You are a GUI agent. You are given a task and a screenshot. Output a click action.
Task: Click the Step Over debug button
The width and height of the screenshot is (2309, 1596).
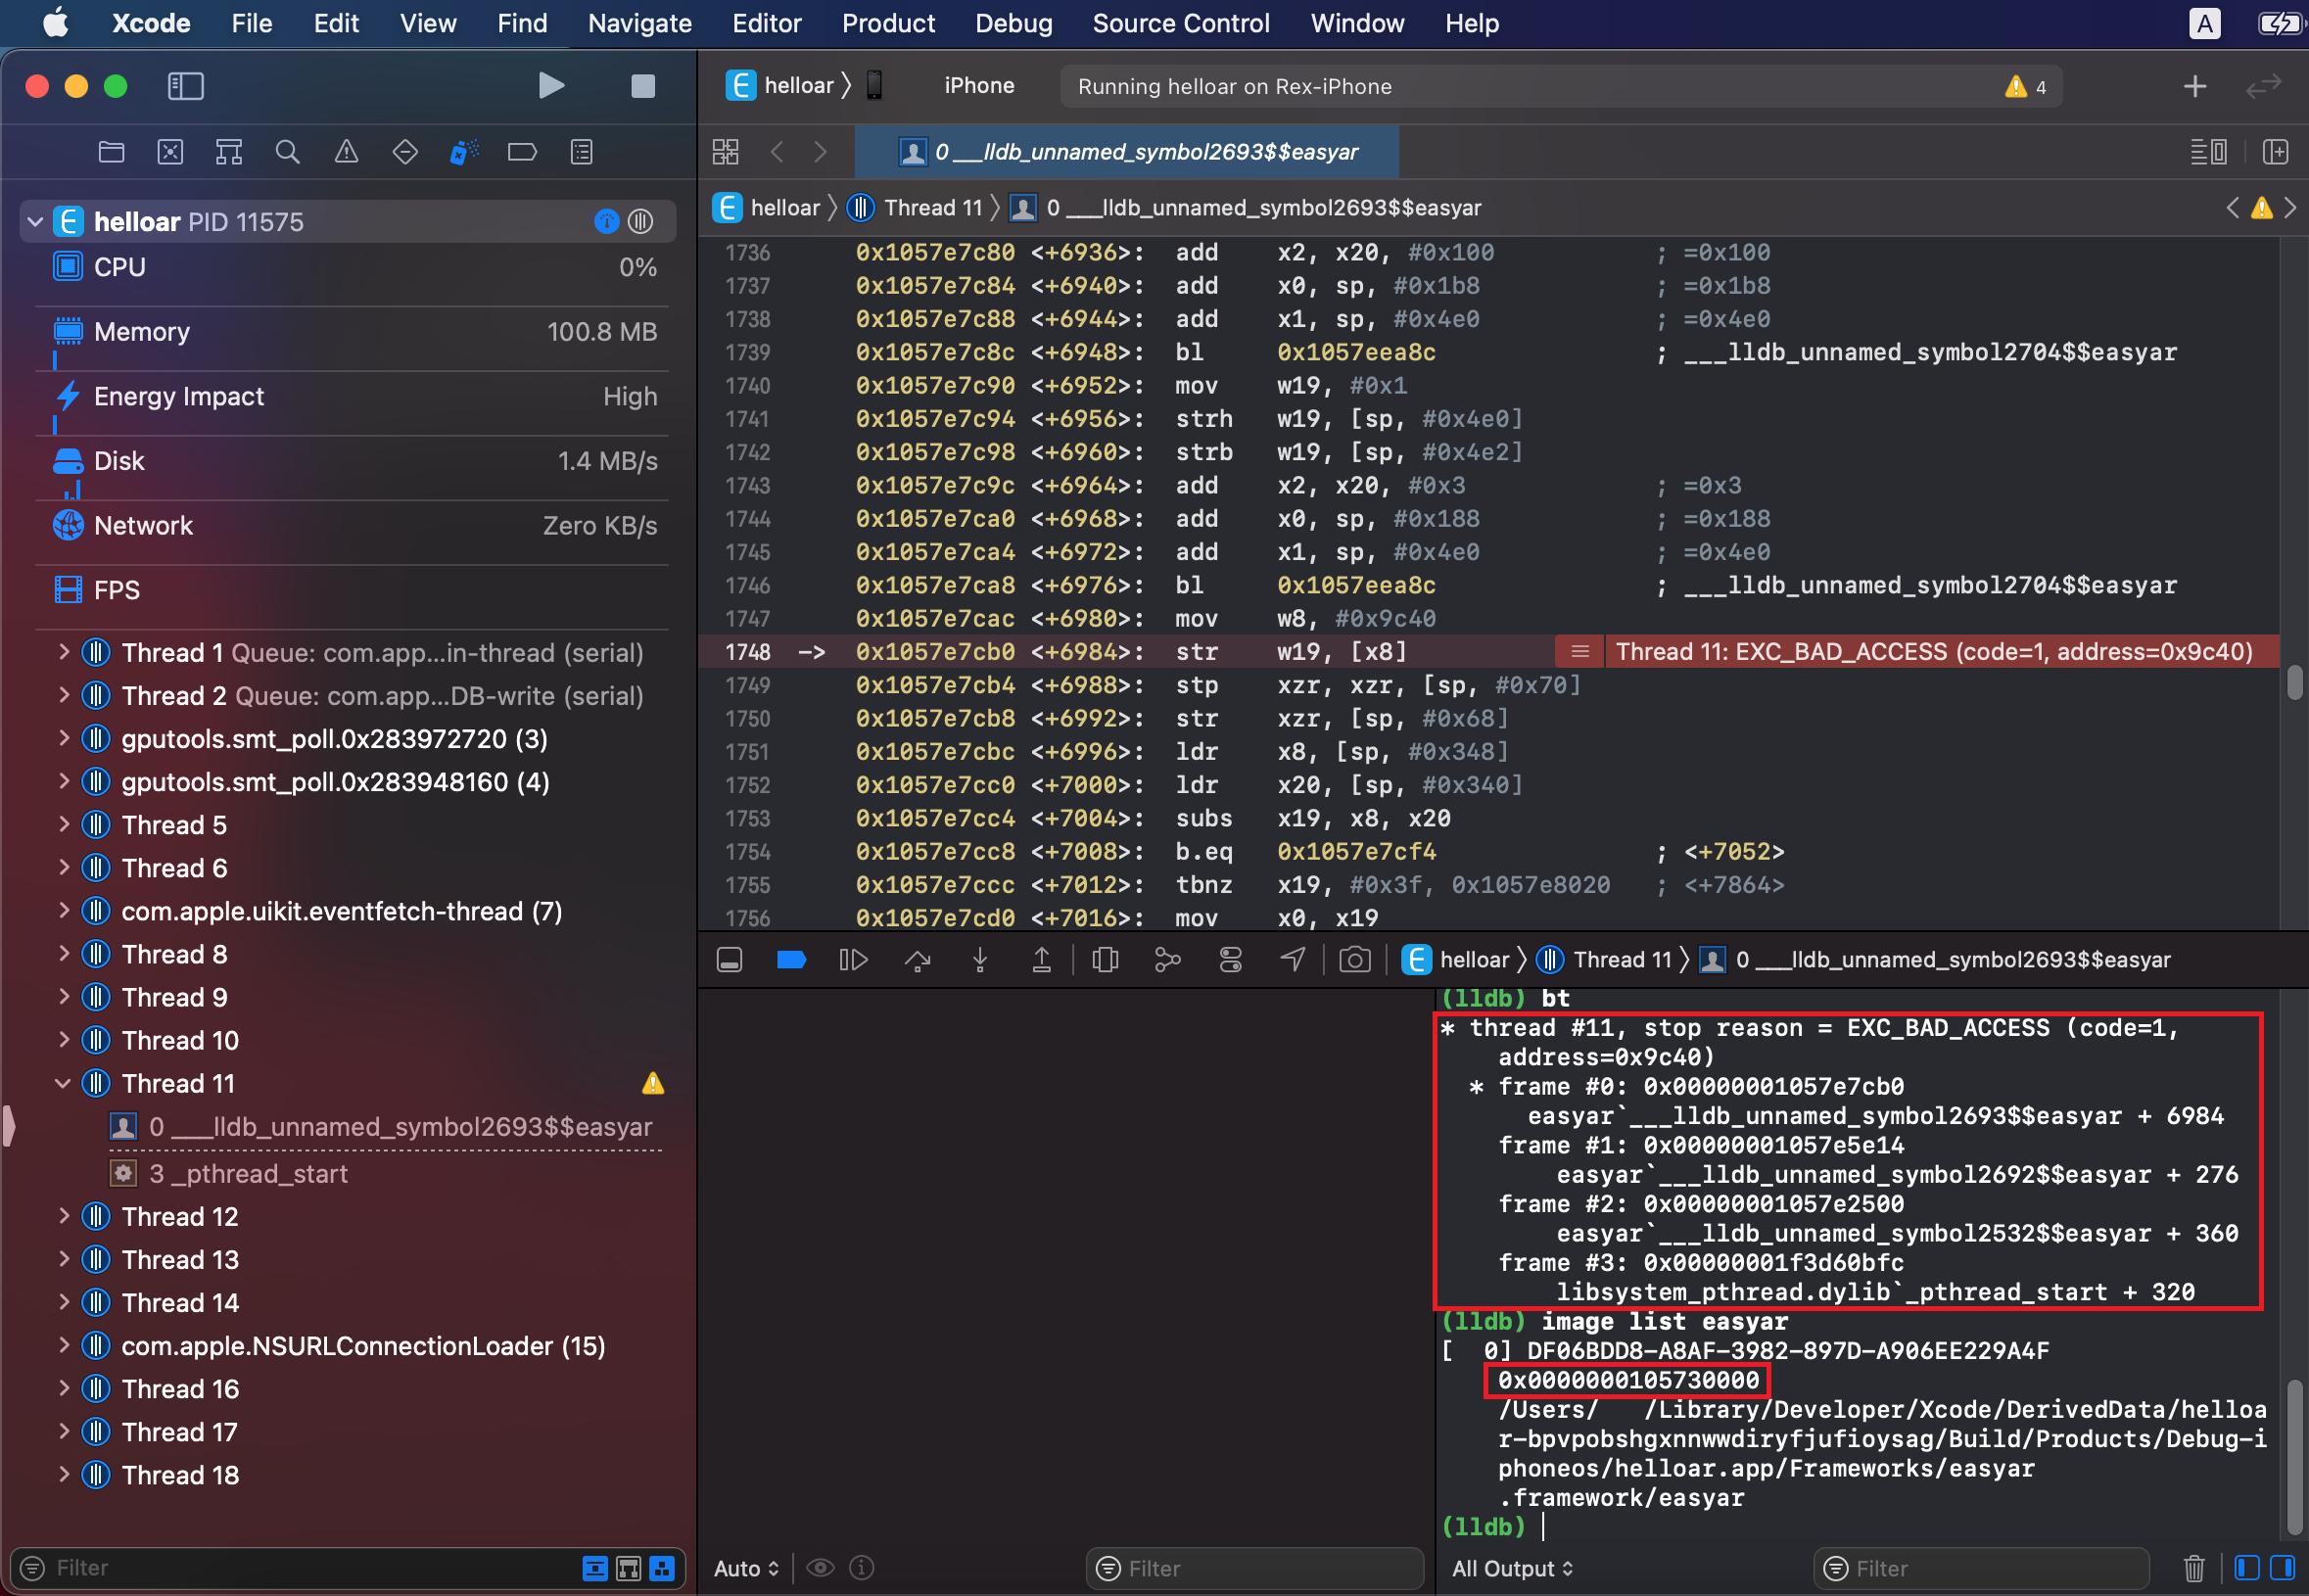917,960
